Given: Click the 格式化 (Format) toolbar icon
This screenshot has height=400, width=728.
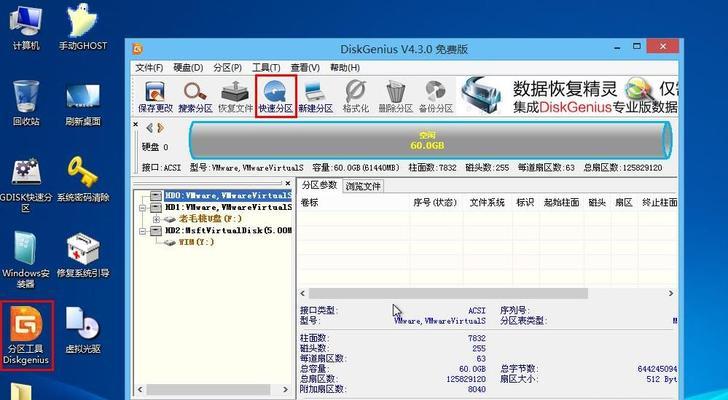Looking at the screenshot, I should (356, 96).
